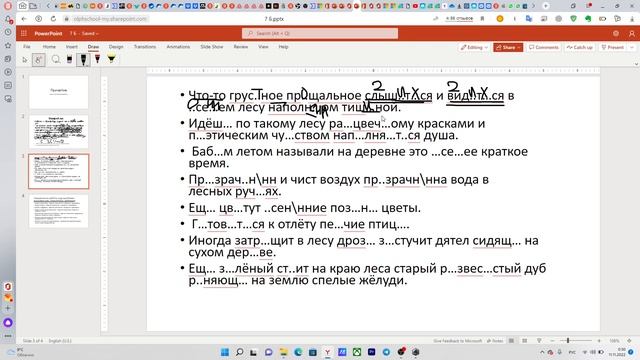Open browser downloads icon
This screenshot has width=640, height=360.
(x=632, y=19)
